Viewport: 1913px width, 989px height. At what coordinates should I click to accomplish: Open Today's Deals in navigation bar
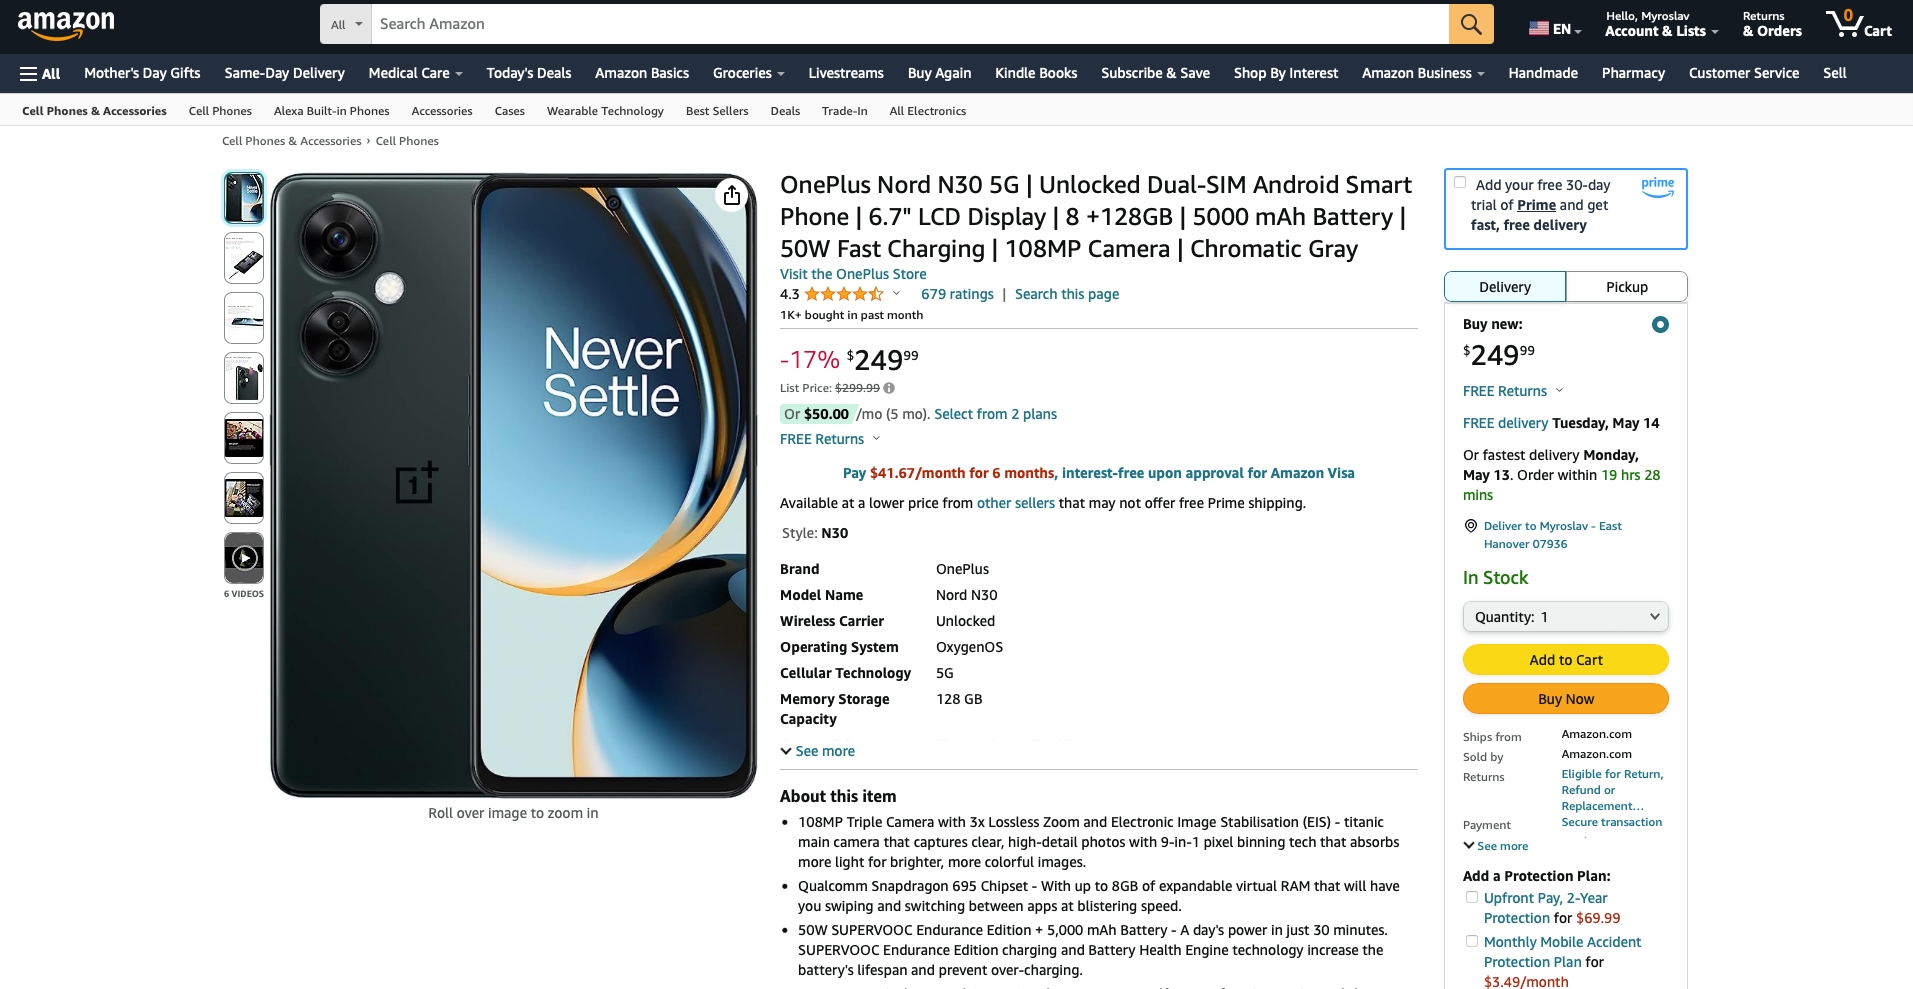529,73
